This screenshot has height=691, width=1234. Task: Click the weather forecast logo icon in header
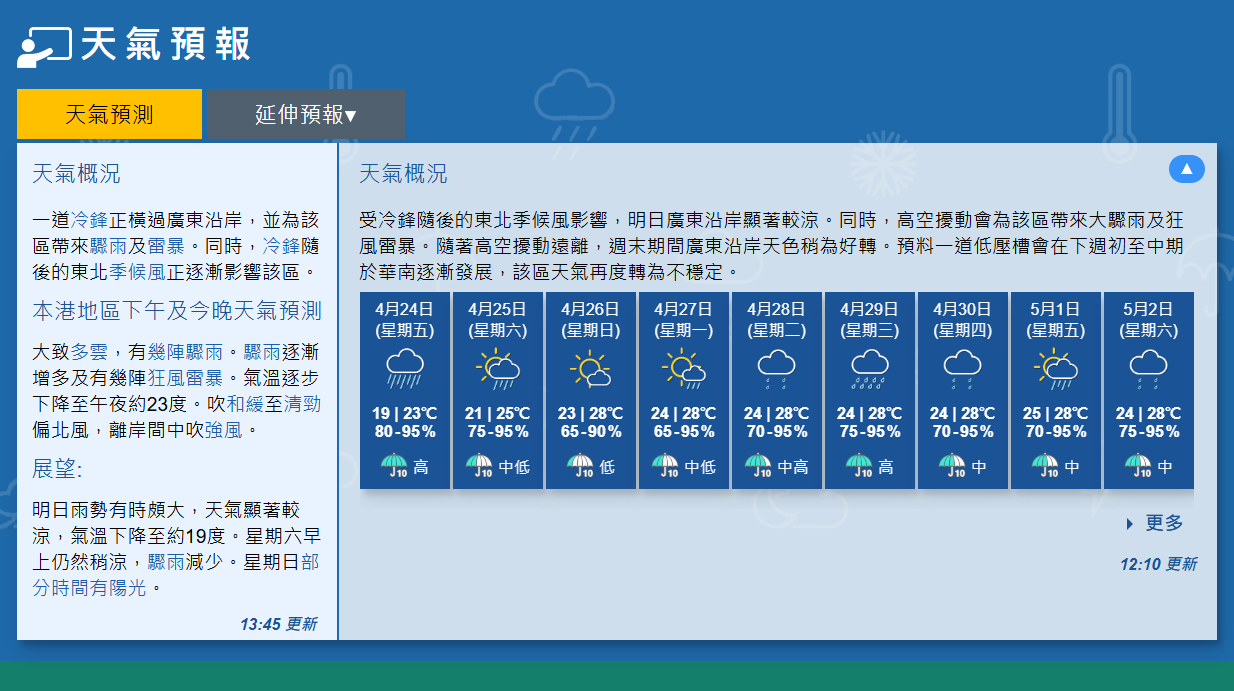pos(44,46)
